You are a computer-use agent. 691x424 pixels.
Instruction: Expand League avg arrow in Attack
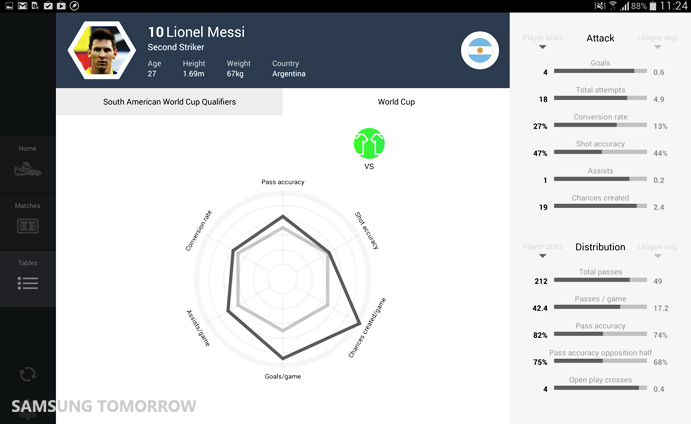pyautogui.click(x=657, y=47)
